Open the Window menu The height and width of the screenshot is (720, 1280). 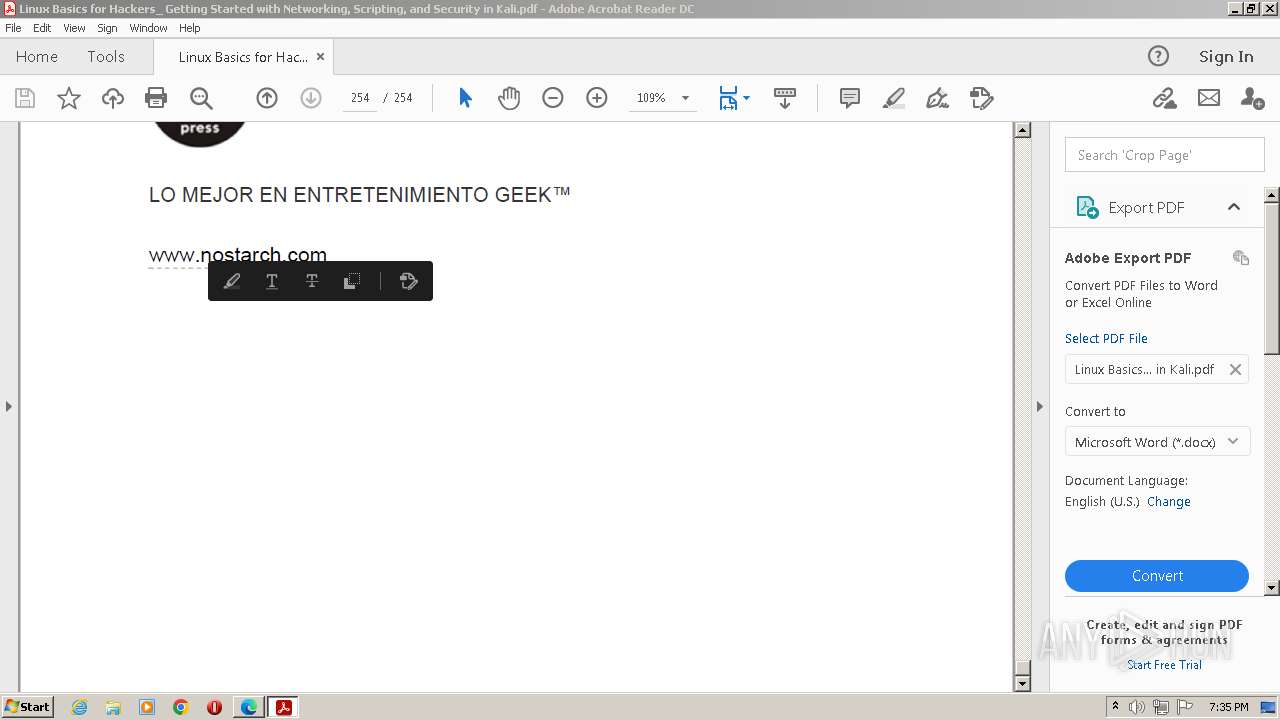pyautogui.click(x=148, y=28)
